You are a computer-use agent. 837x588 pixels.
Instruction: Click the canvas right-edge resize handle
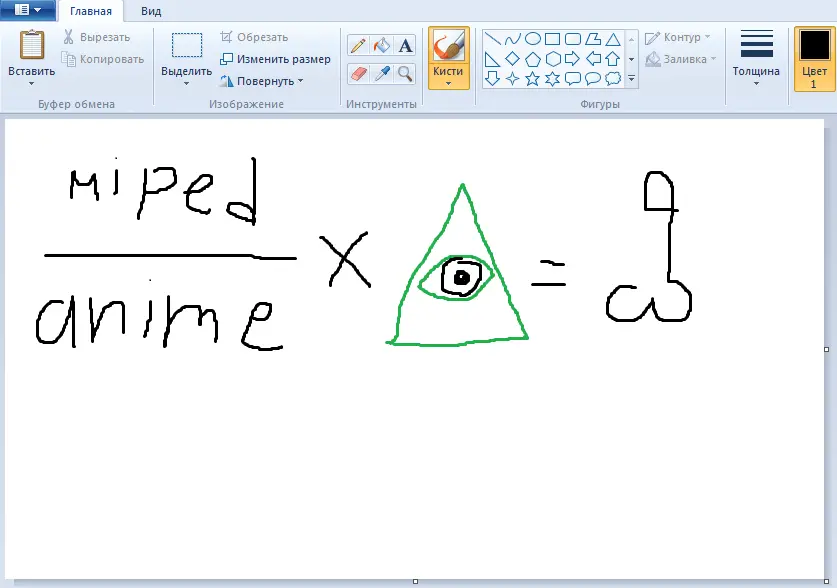(x=827, y=349)
